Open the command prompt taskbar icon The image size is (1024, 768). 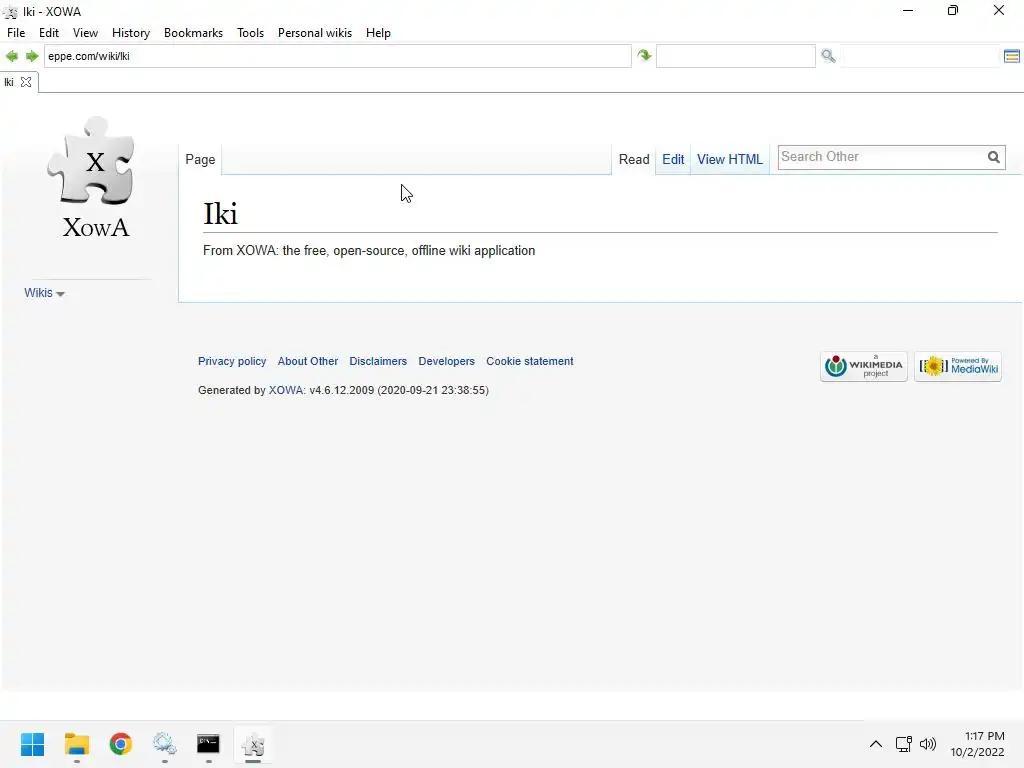[208, 744]
